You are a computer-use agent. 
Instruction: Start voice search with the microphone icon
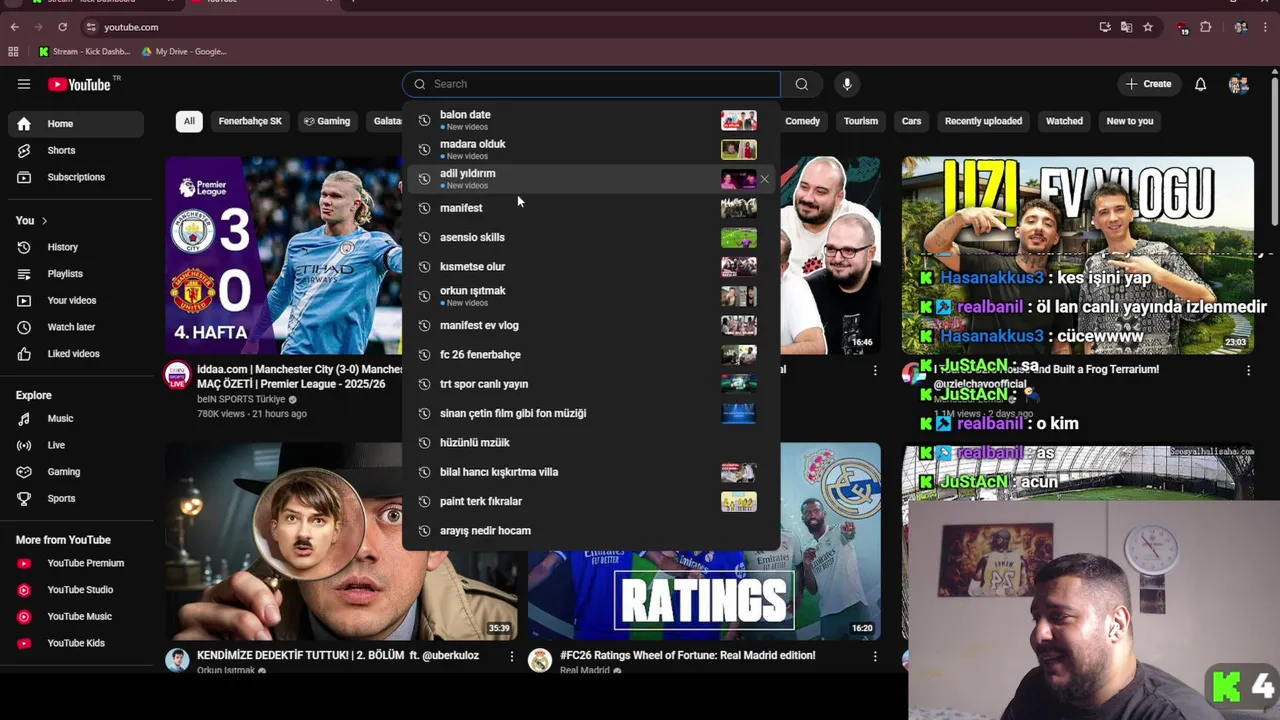(x=847, y=84)
